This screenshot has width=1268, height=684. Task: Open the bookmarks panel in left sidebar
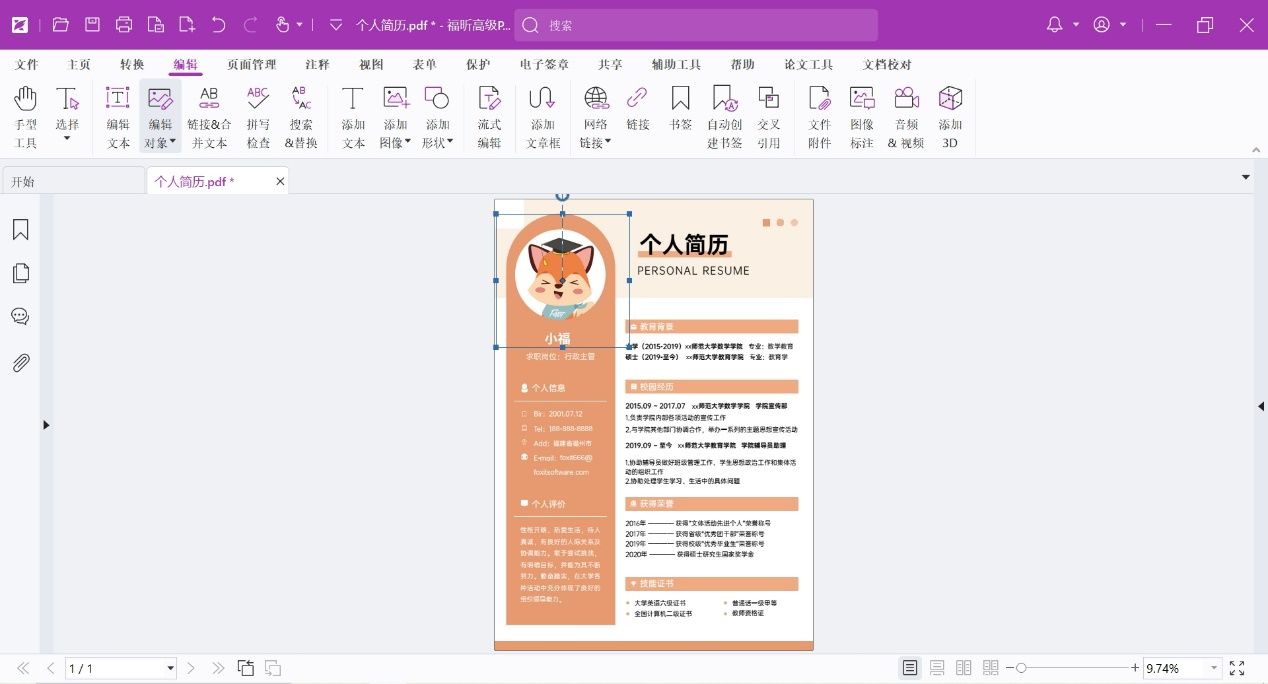pos(20,230)
